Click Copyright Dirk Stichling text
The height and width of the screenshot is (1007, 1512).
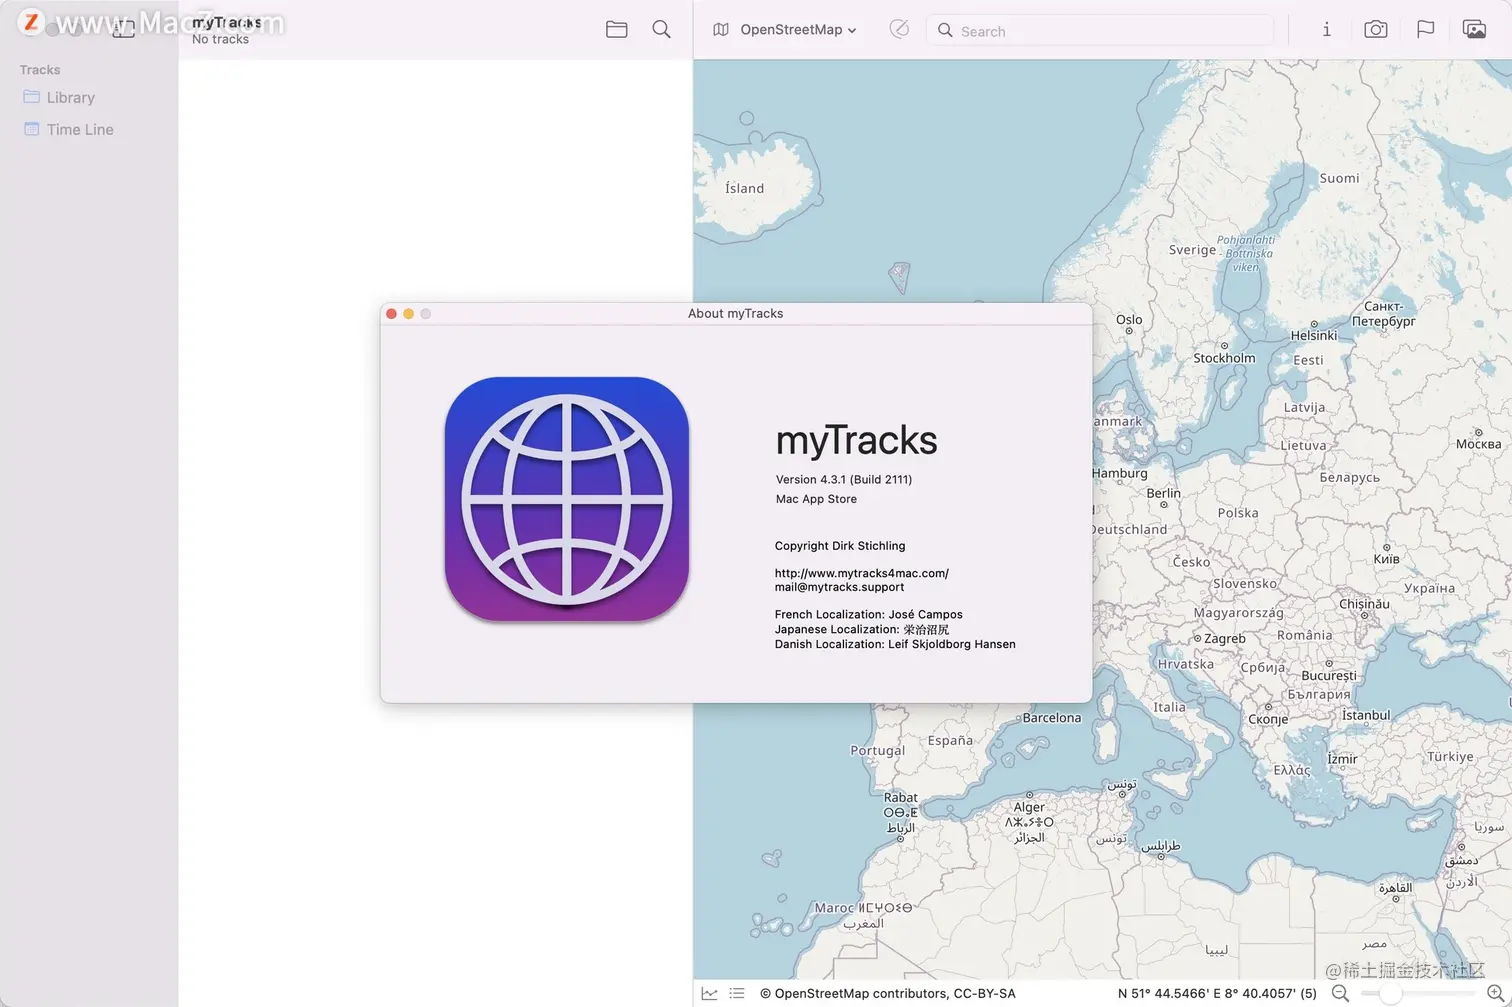coord(840,546)
